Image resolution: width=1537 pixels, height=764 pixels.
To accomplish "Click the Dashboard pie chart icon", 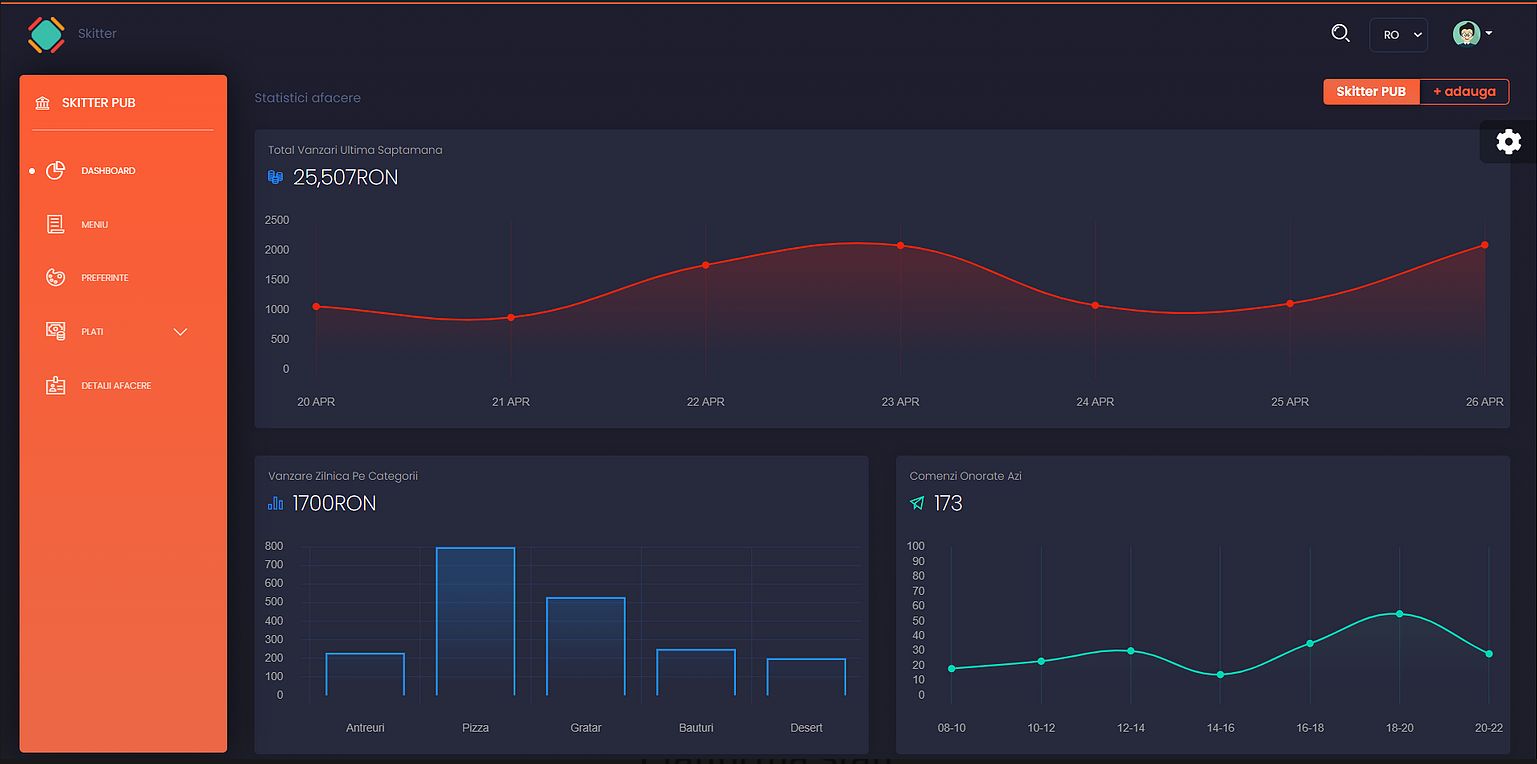I will 56,171.
